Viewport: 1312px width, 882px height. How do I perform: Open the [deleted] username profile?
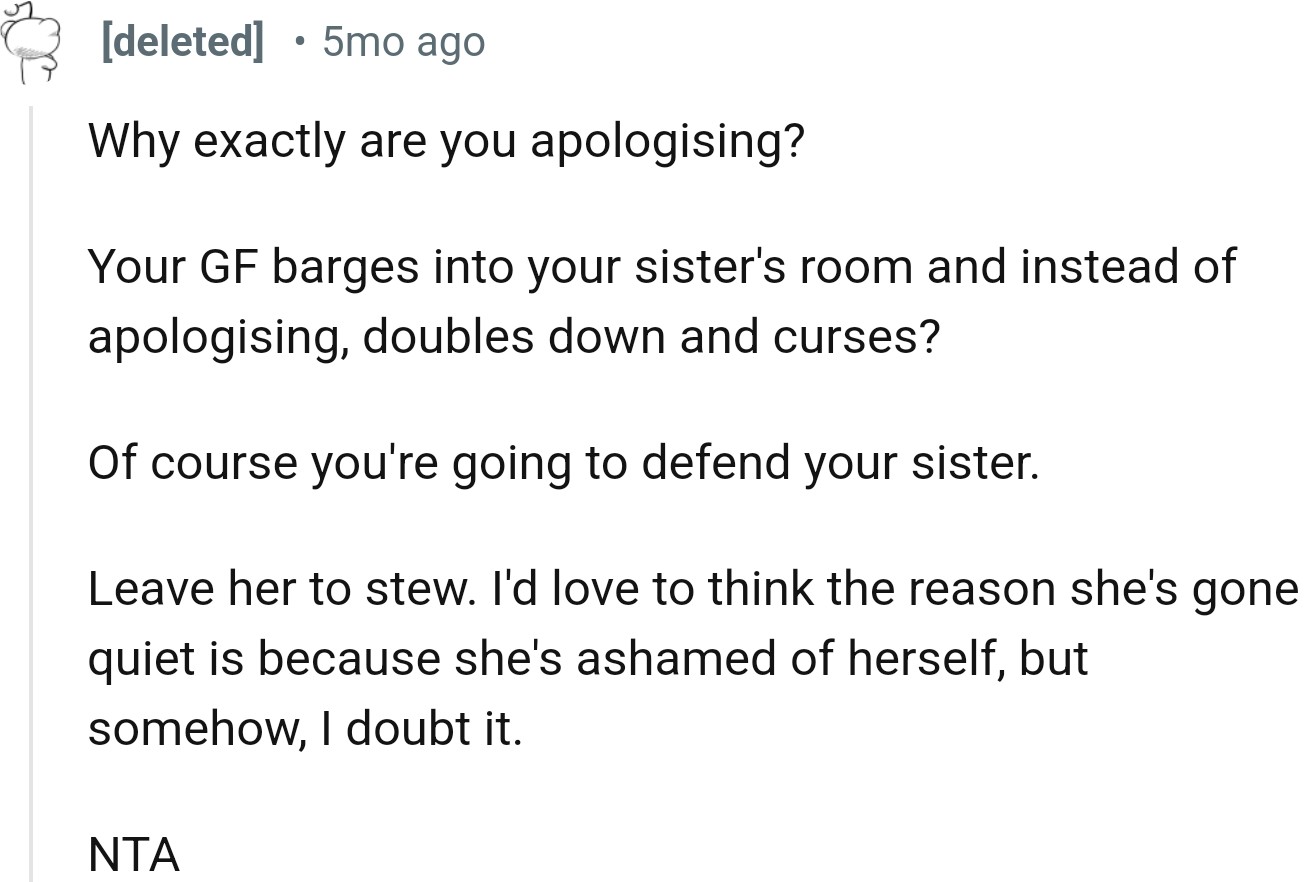click(182, 42)
